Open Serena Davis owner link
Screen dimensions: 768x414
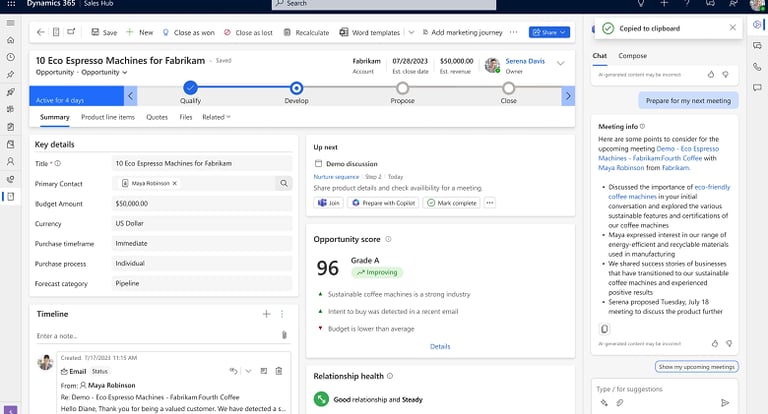click(525, 61)
